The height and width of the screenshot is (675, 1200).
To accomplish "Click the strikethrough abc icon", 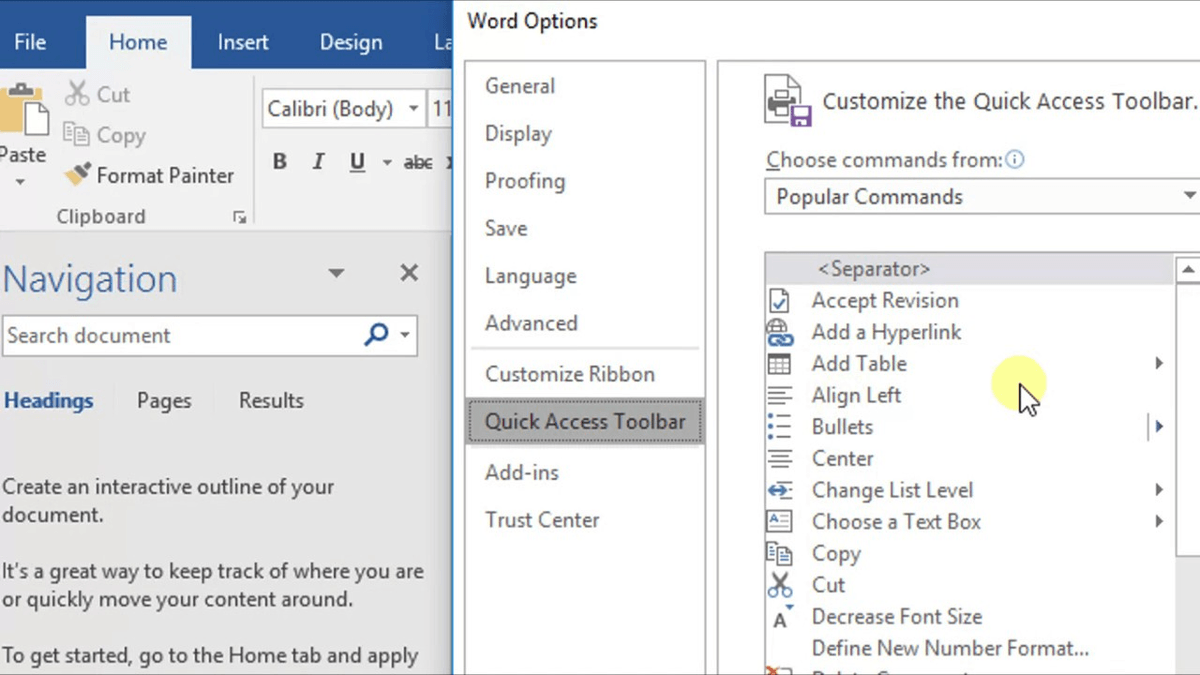I will pos(417,162).
